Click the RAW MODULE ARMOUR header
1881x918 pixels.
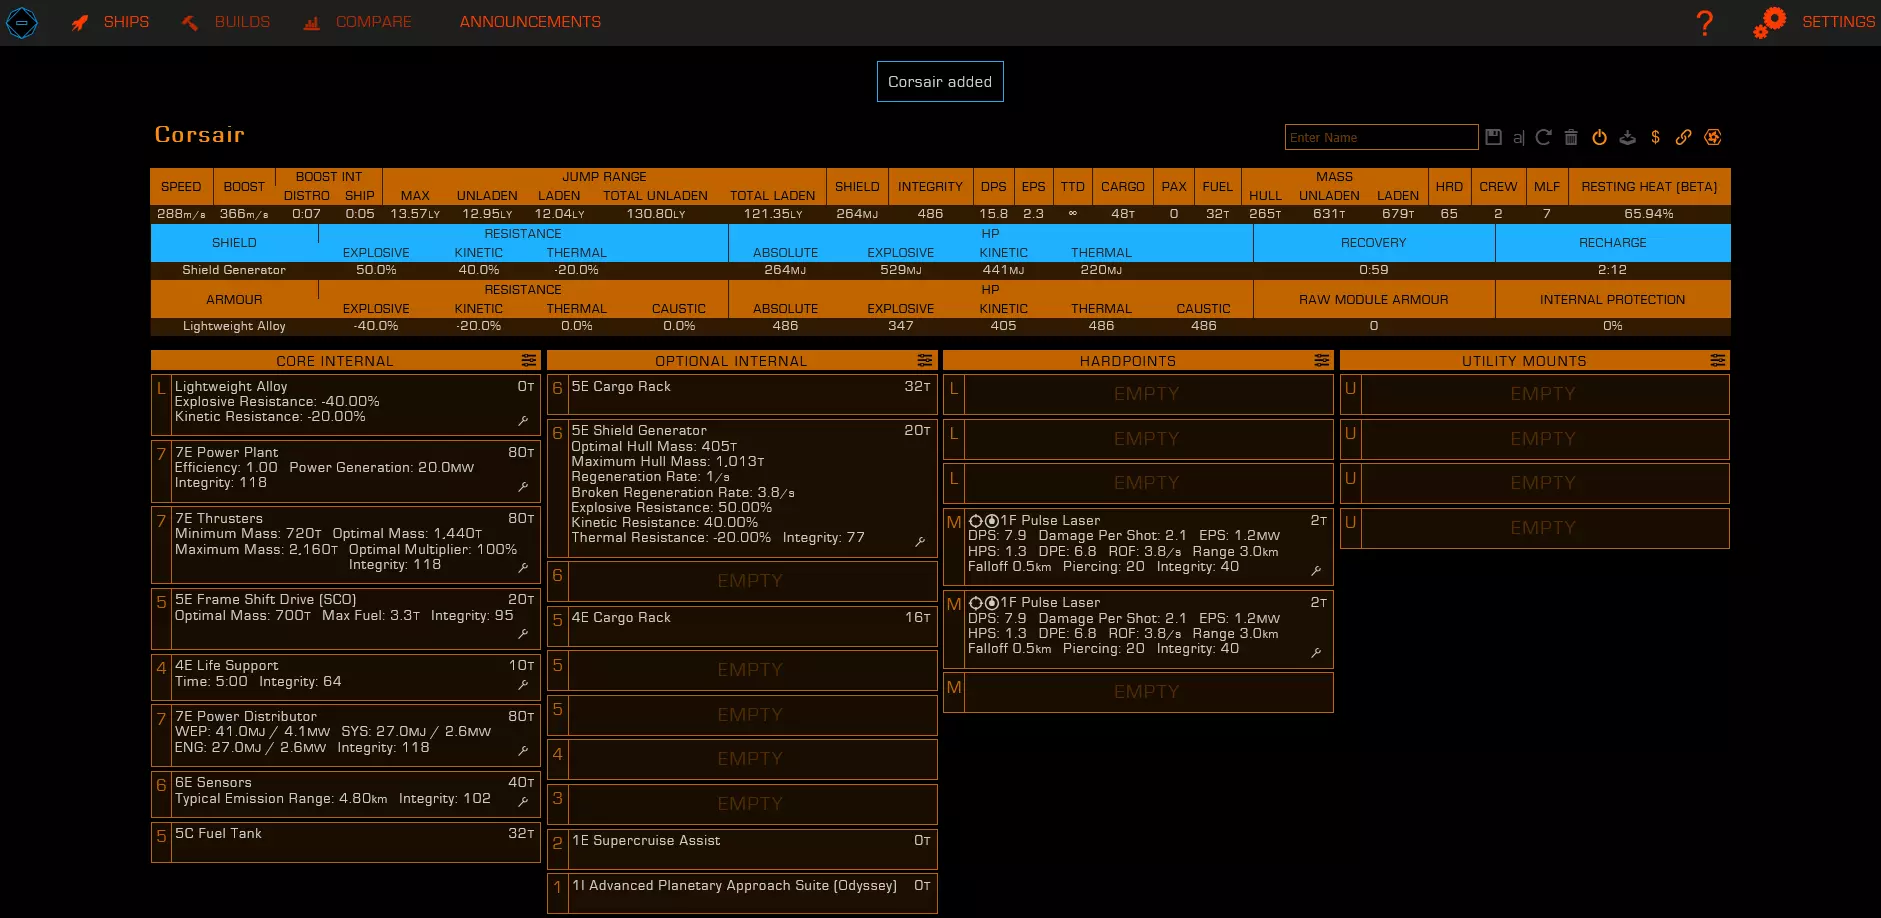1373,300
